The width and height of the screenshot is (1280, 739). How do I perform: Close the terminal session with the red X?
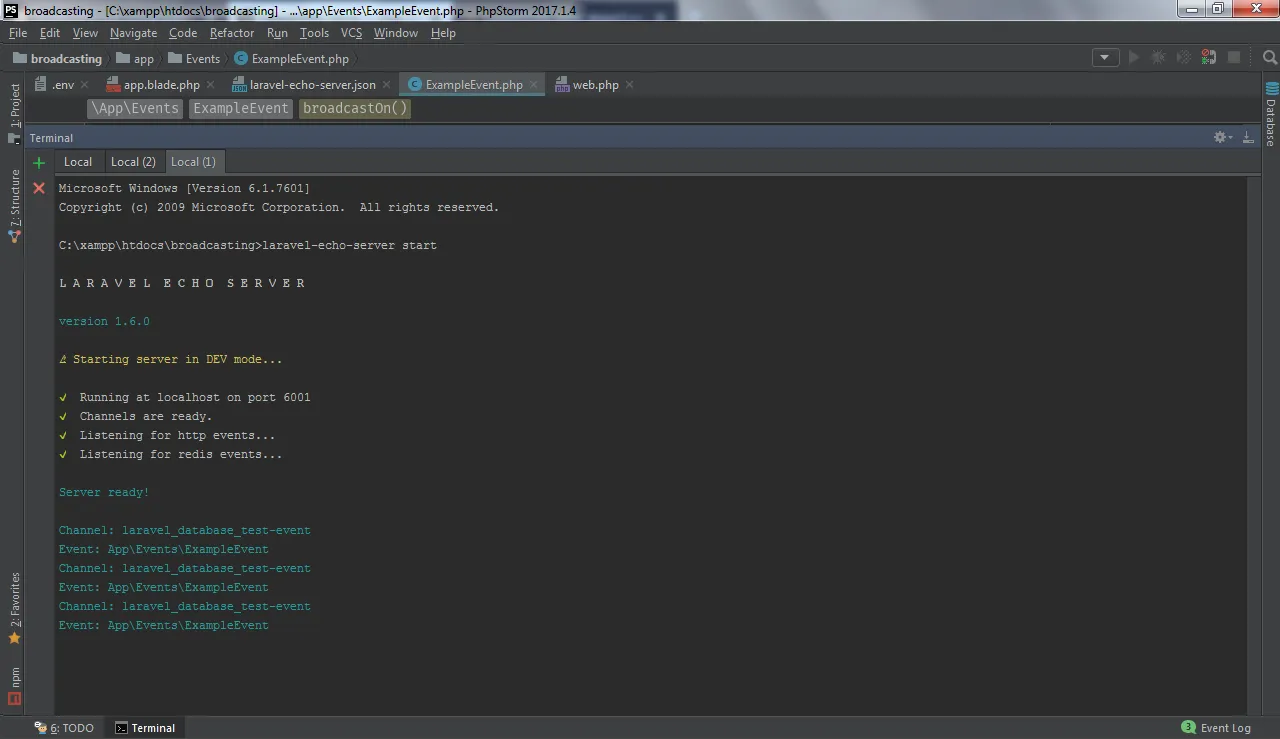39,188
